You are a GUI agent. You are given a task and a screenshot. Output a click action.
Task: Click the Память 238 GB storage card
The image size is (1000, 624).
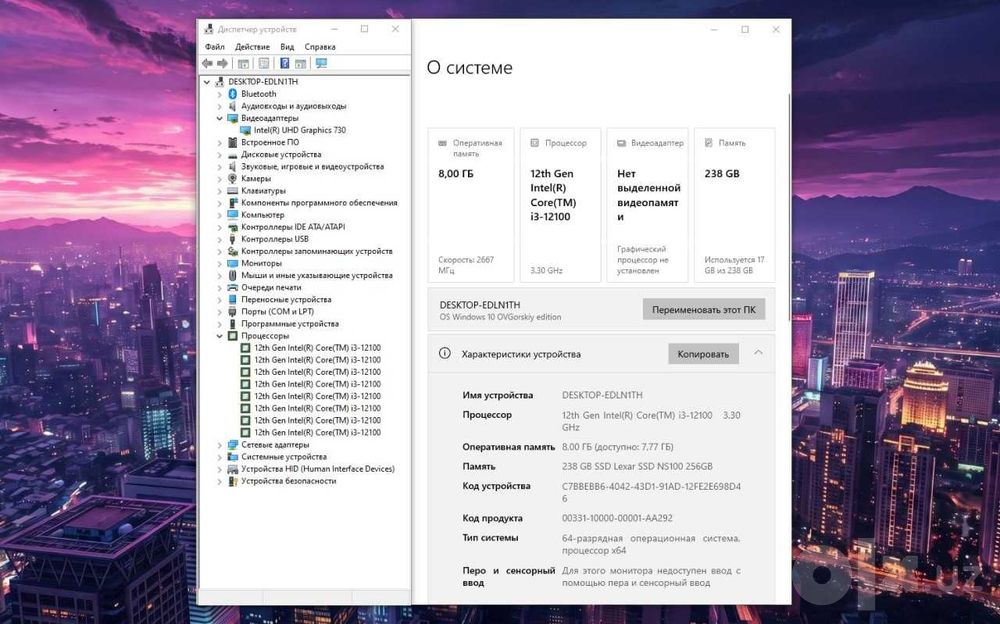tap(734, 205)
